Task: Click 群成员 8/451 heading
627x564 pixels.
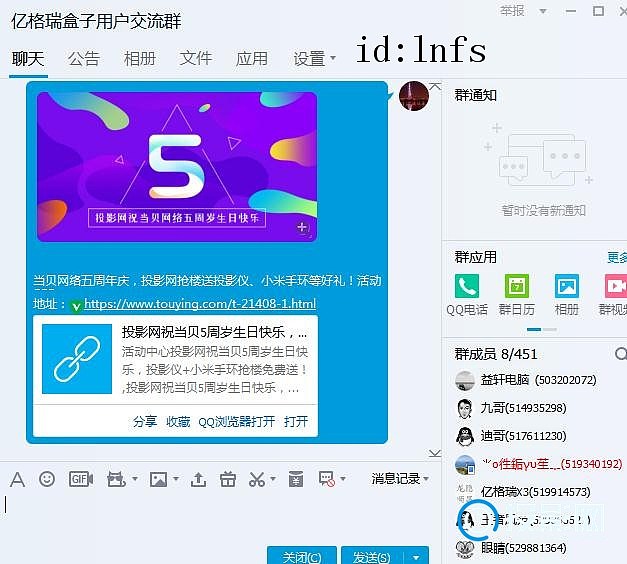Action: (496, 354)
